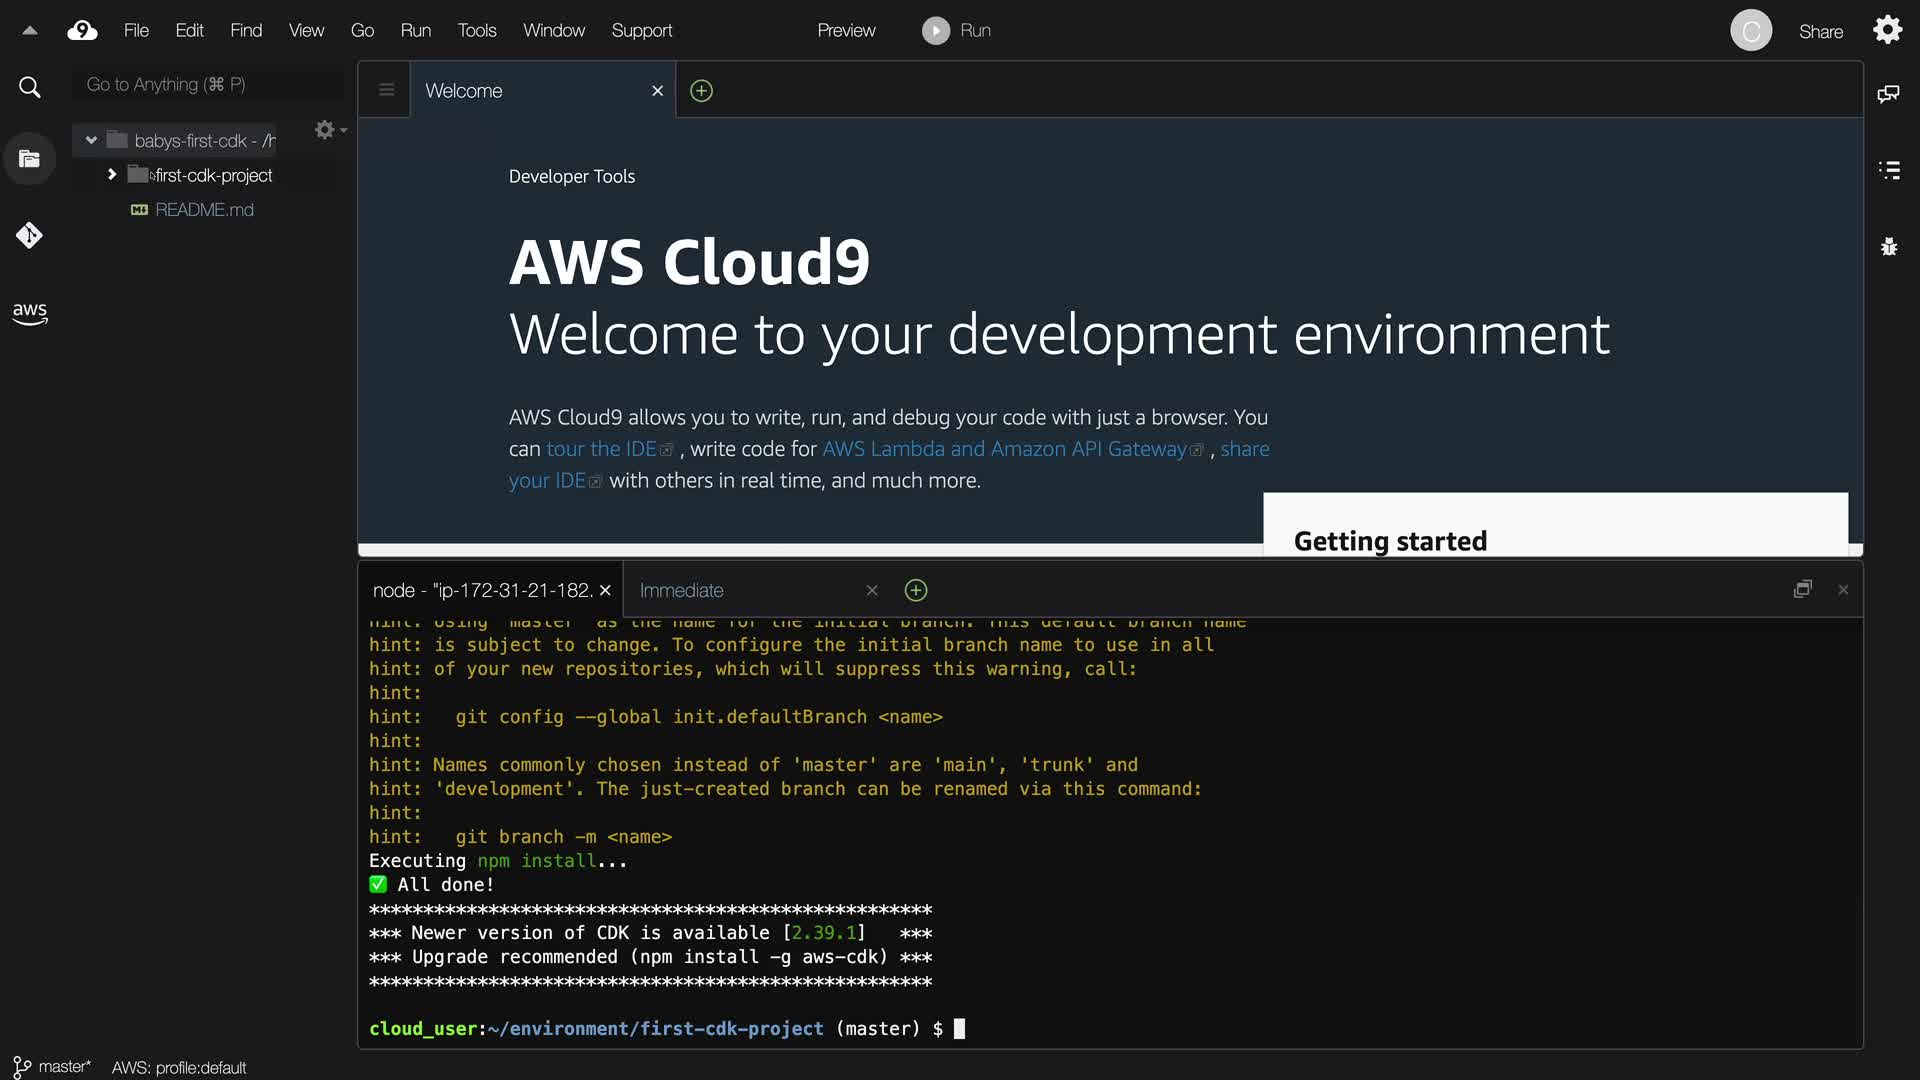Open the AWS Toolkit sidebar icon

pyautogui.click(x=30, y=313)
